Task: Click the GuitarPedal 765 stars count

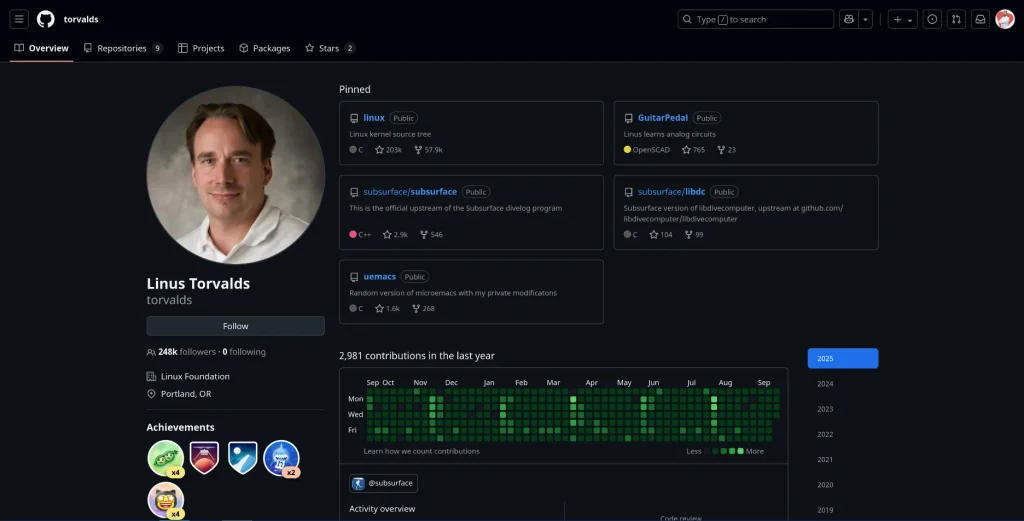Action: point(694,150)
